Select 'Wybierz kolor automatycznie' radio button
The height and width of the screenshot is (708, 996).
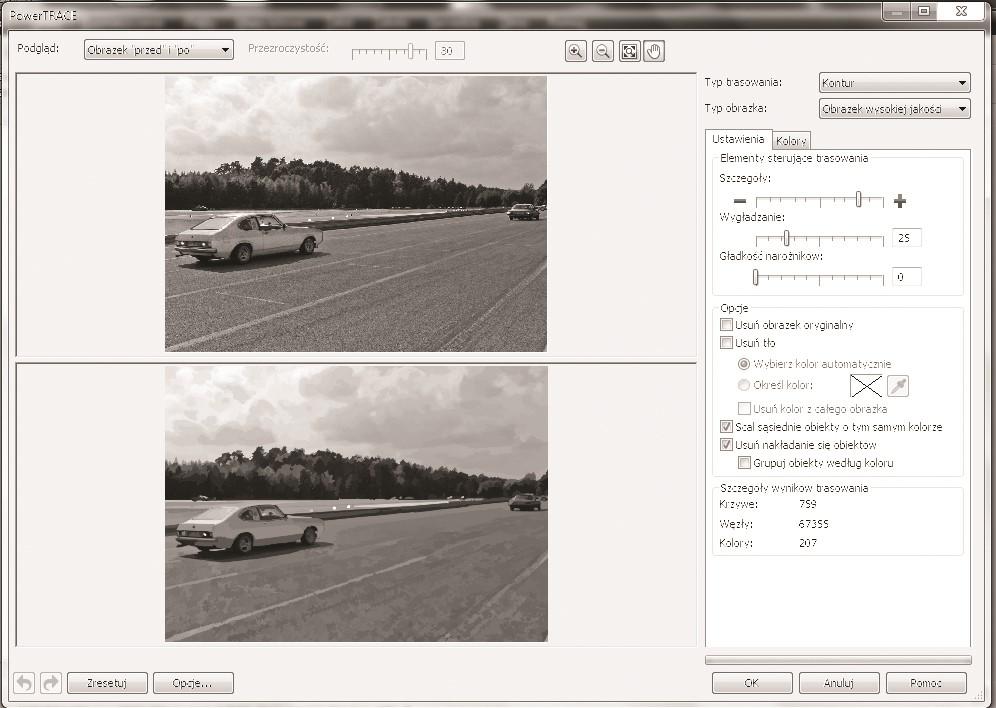pyautogui.click(x=744, y=364)
